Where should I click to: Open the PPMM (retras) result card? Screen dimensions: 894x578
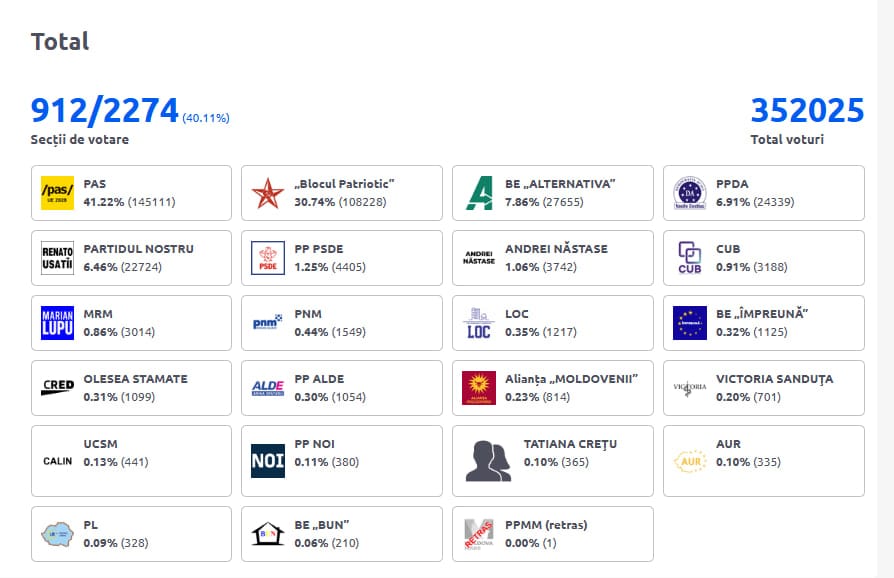[553, 534]
